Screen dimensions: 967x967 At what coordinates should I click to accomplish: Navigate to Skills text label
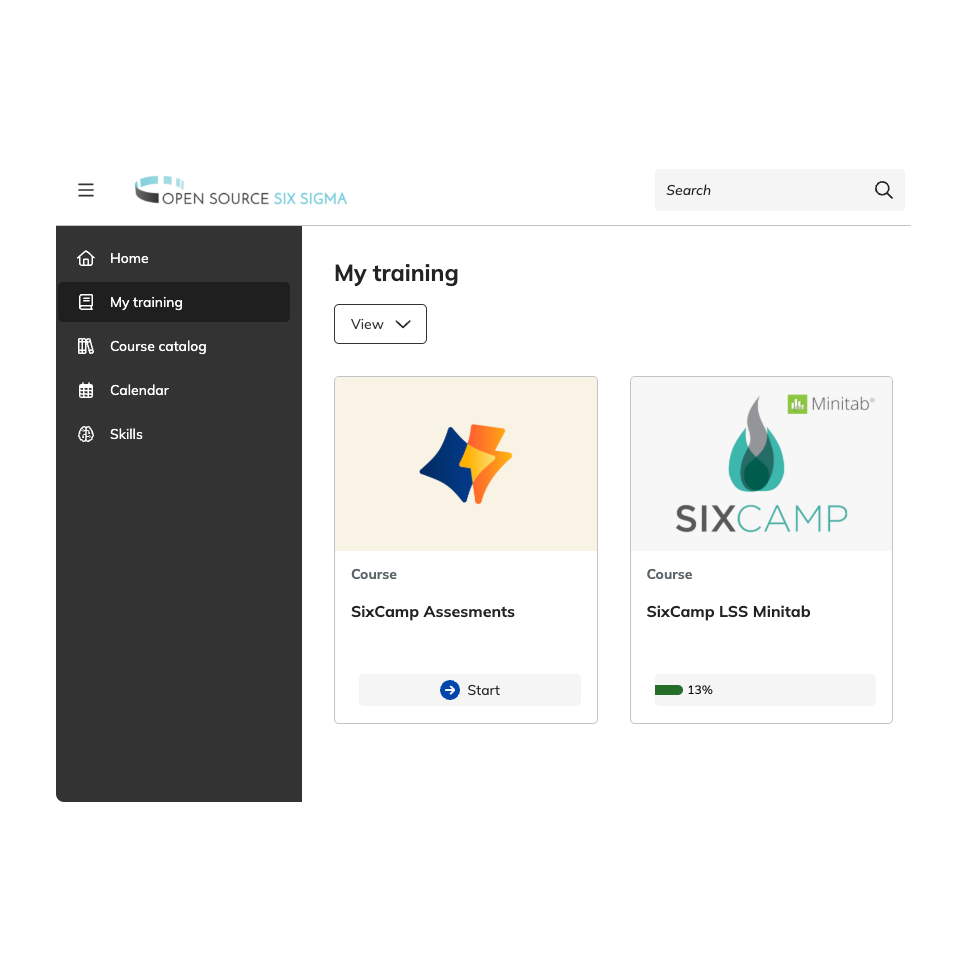(x=126, y=434)
